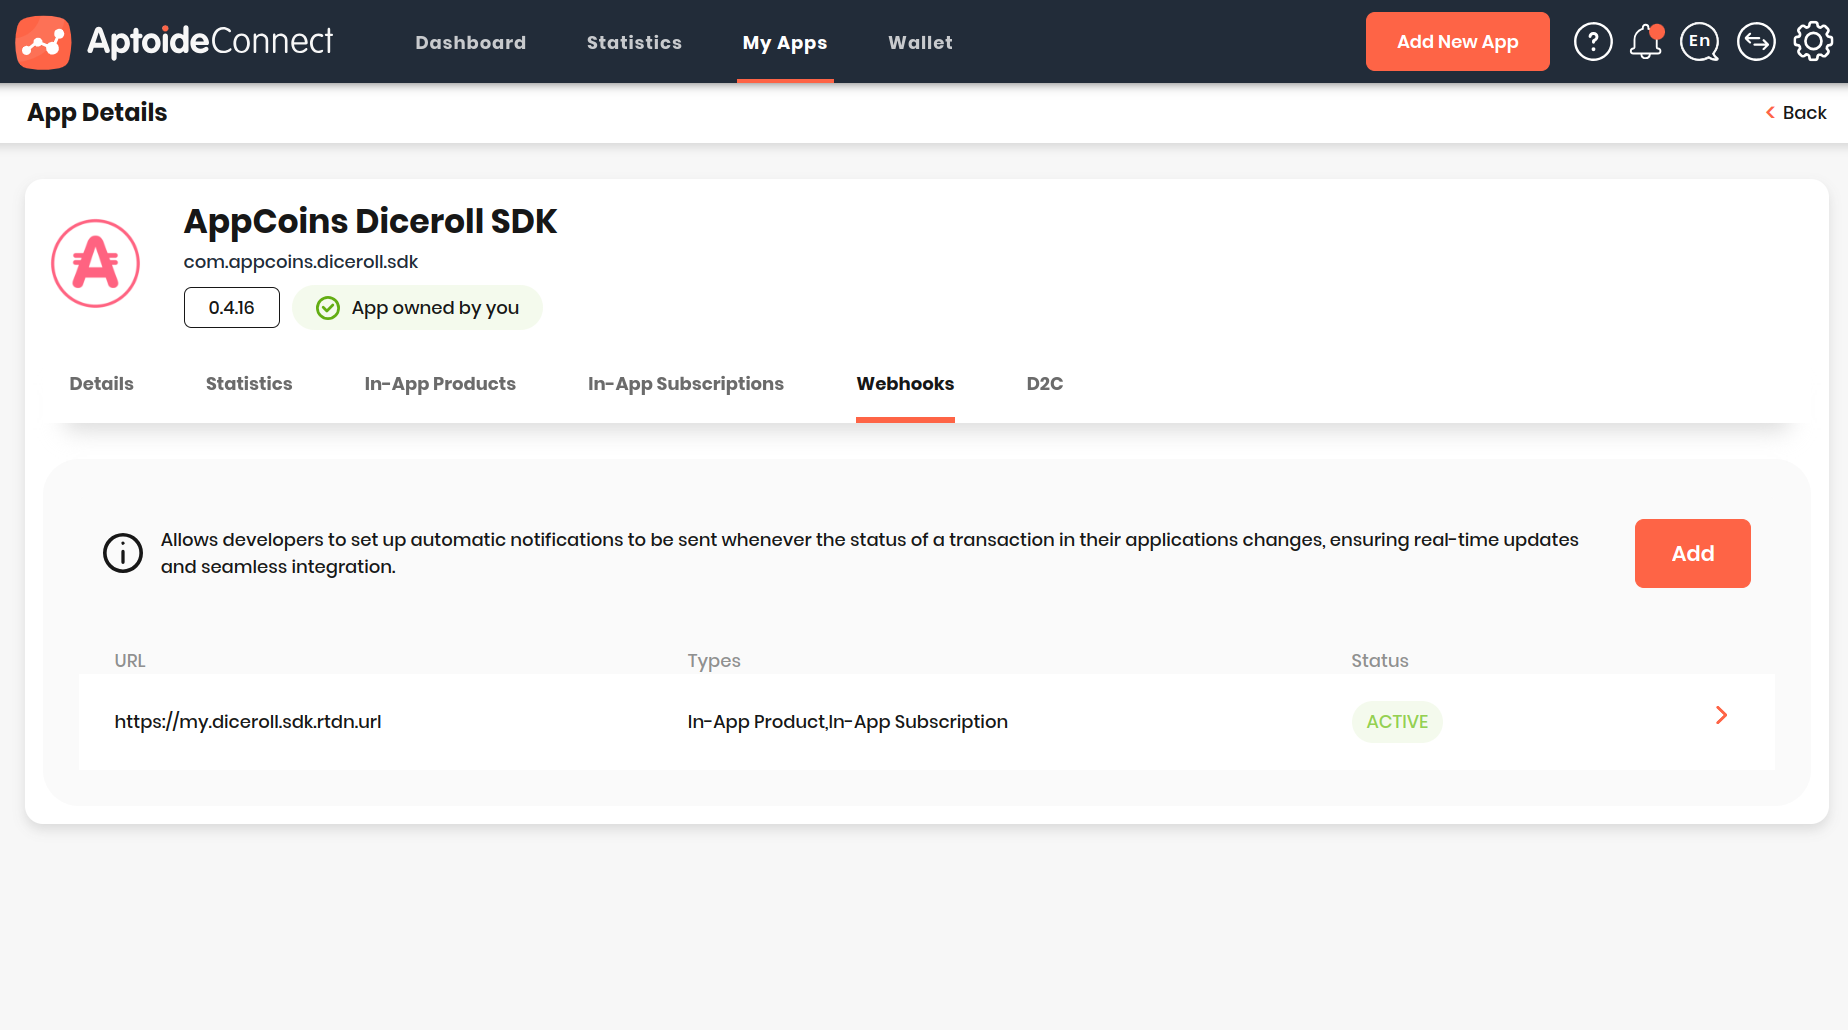This screenshot has height=1030, width=1848.
Task: Change language via the En icon
Action: point(1700,42)
